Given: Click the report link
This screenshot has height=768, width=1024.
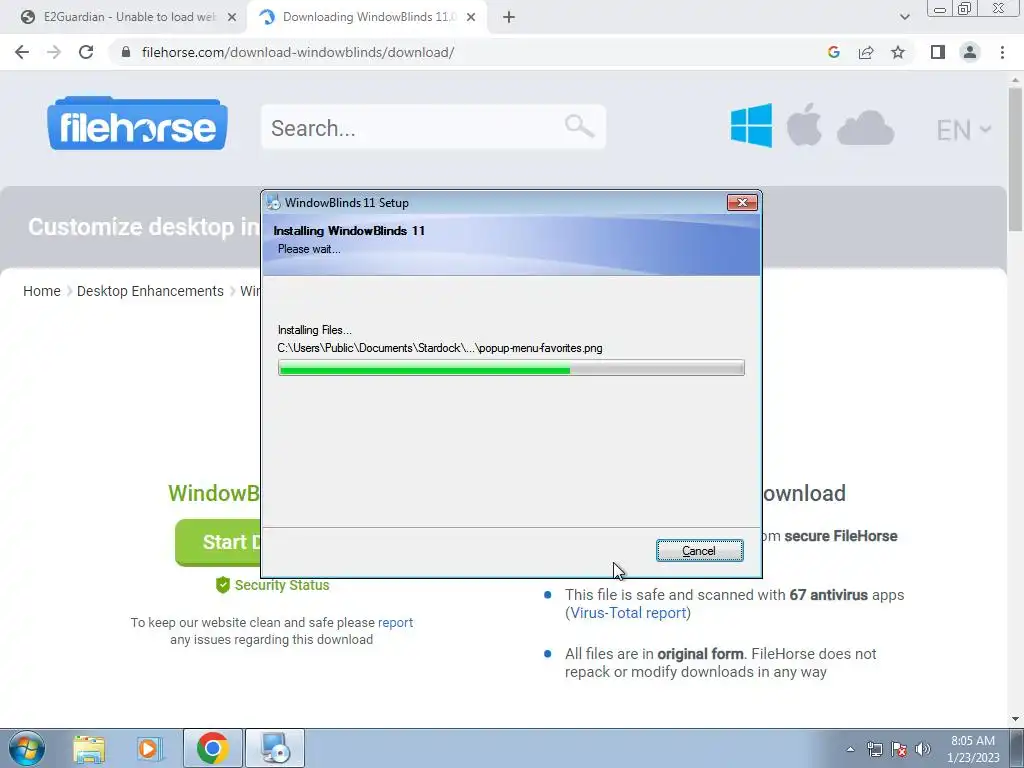Looking at the screenshot, I should pyautogui.click(x=395, y=622).
